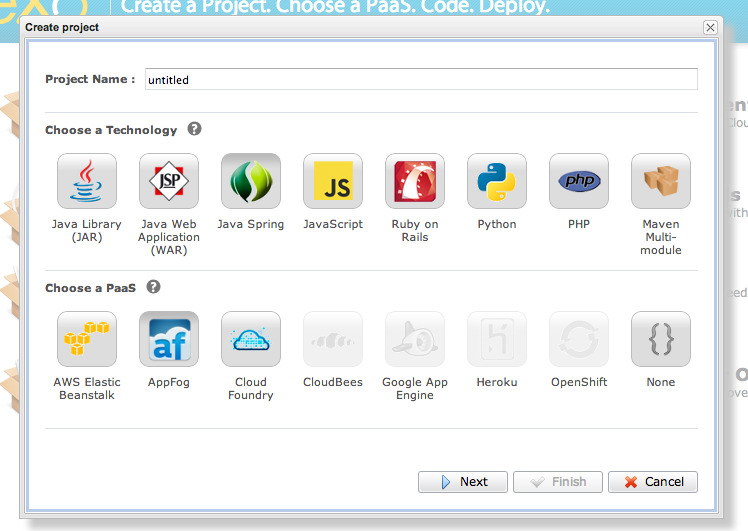Click the disabled OpenShift icon
Screen dimensions: 748x531
point(579,339)
